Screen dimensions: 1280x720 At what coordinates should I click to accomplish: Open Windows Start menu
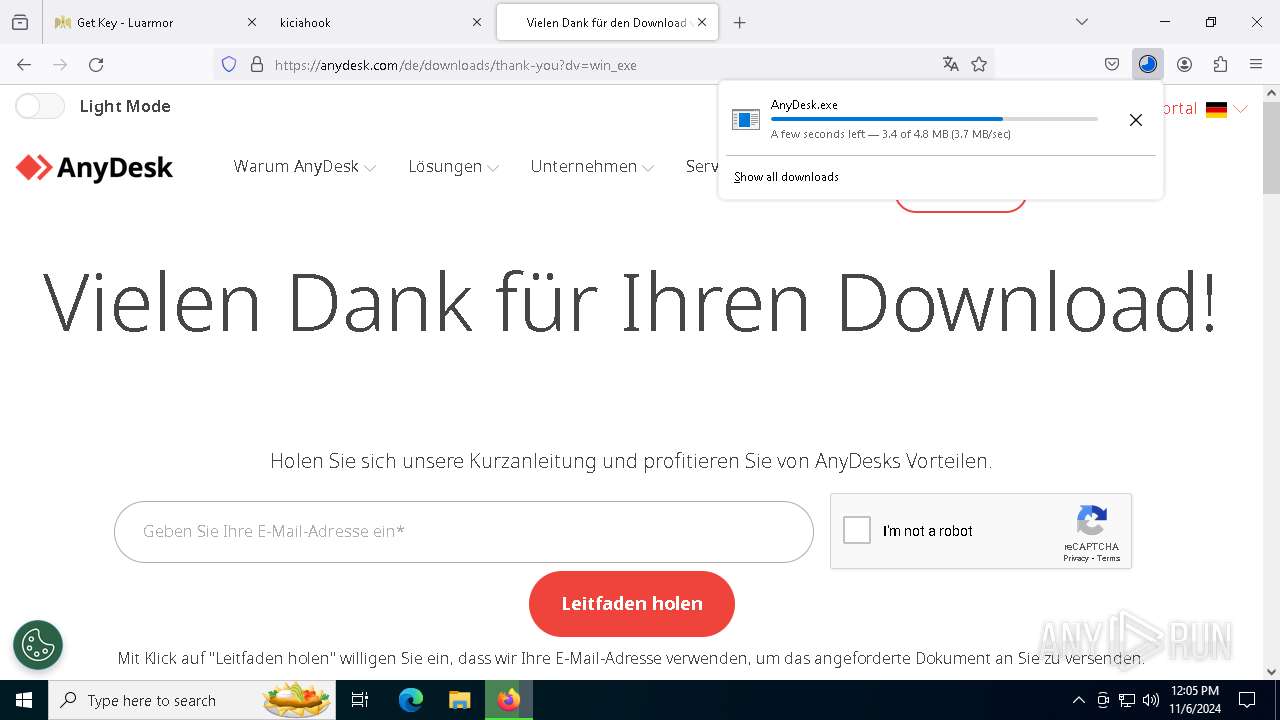(x=23, y=700)
